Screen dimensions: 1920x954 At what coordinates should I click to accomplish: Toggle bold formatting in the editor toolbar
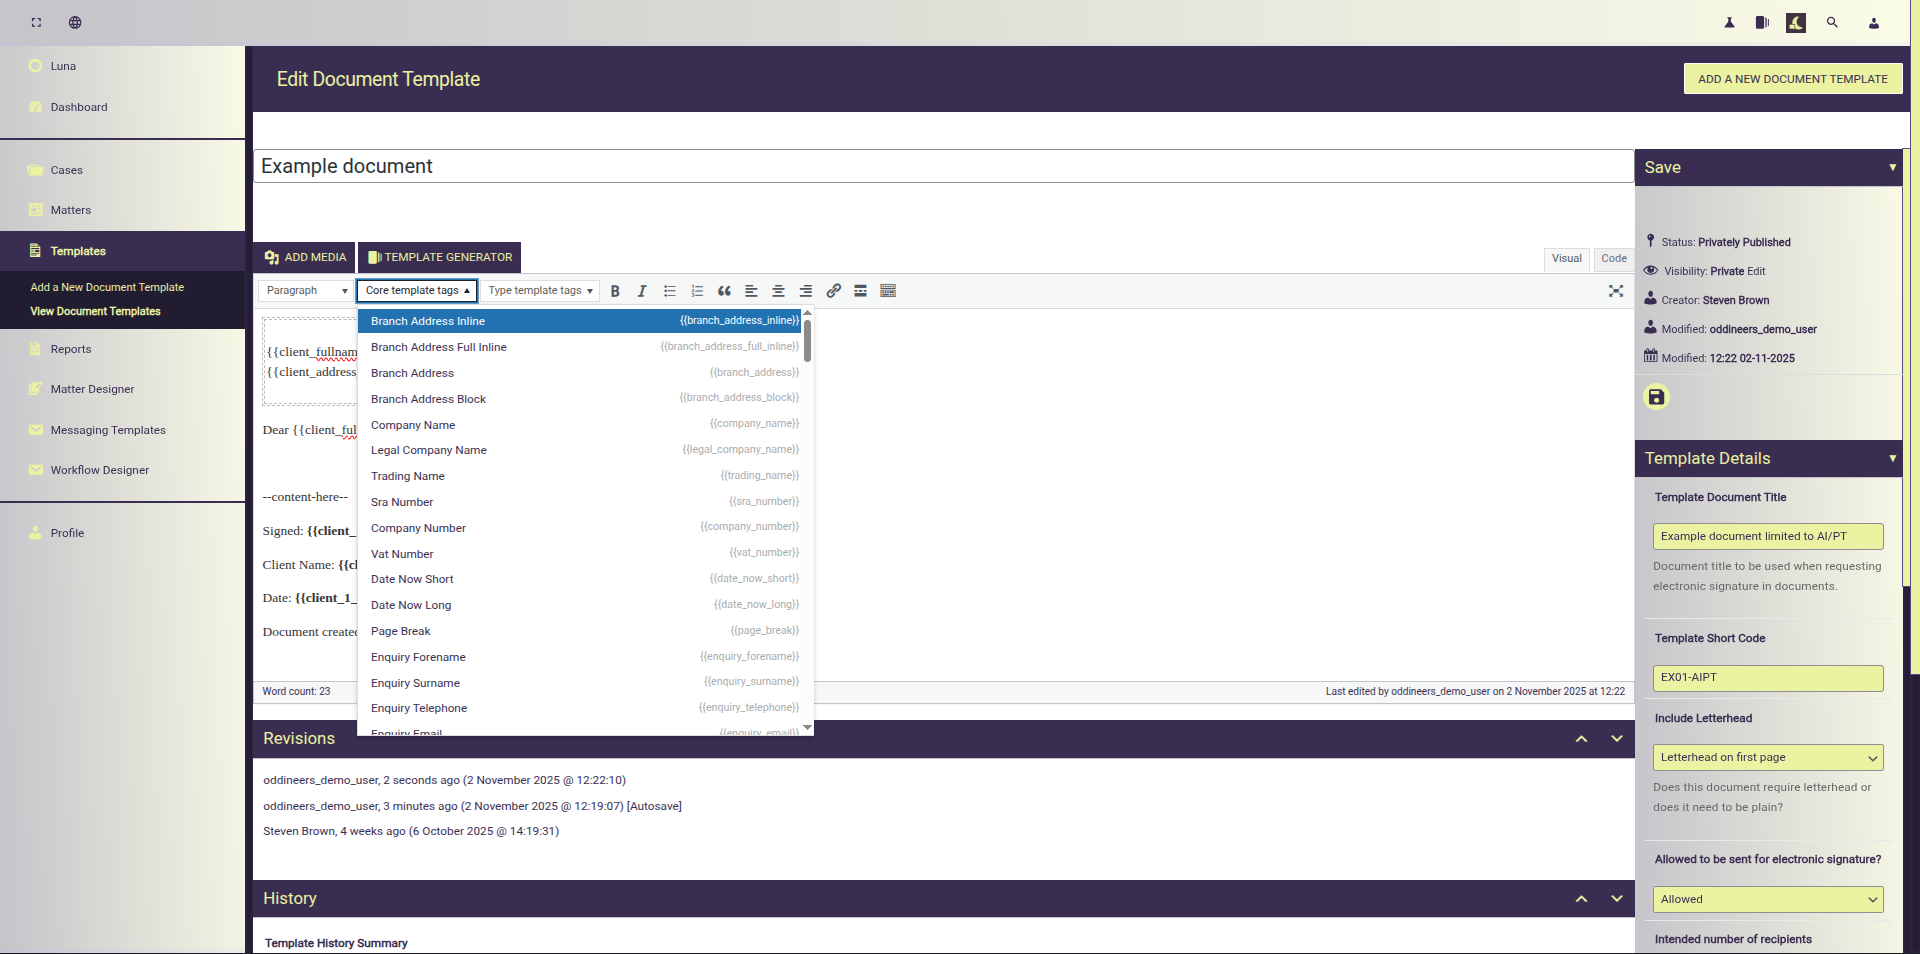[615, 291]
